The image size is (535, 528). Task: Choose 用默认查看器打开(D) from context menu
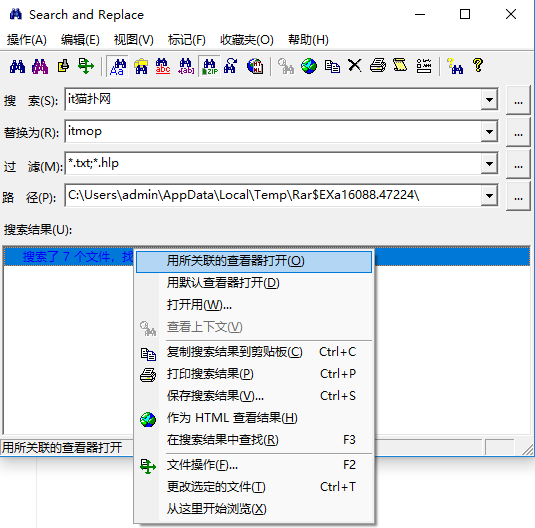click(x=254, y=283)
